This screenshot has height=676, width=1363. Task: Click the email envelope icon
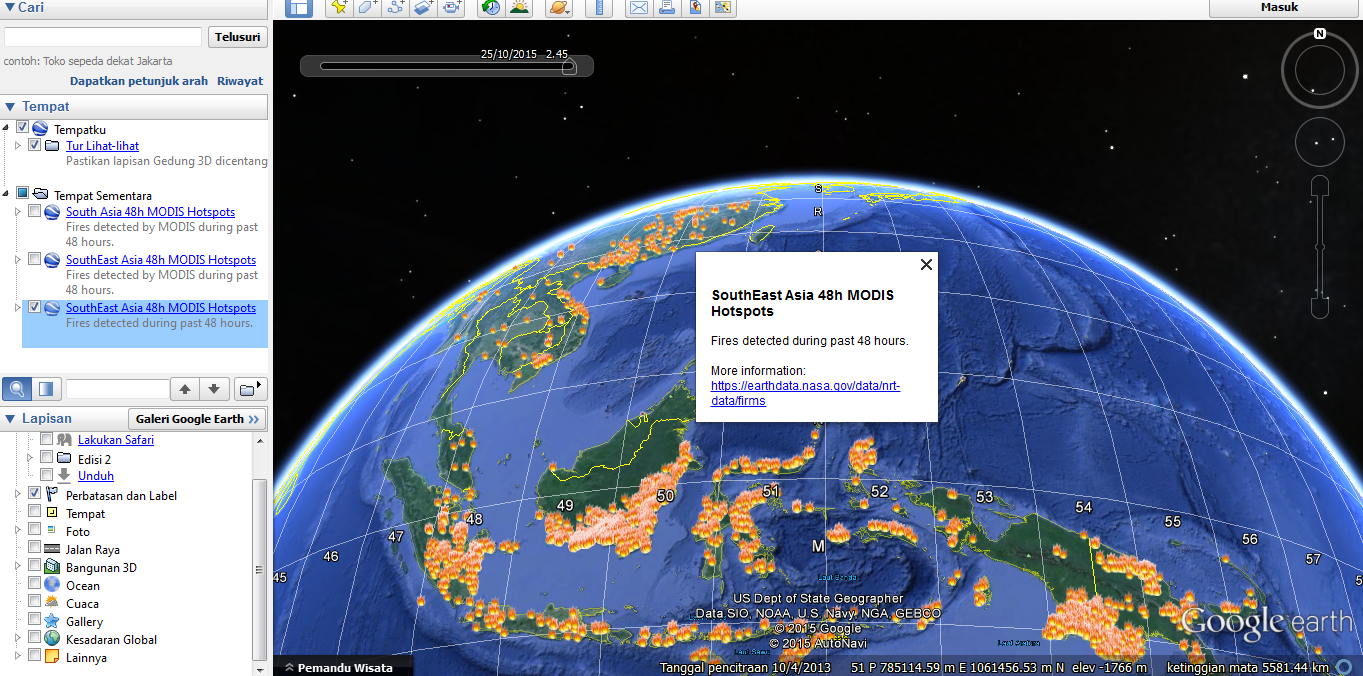point(638,8)
